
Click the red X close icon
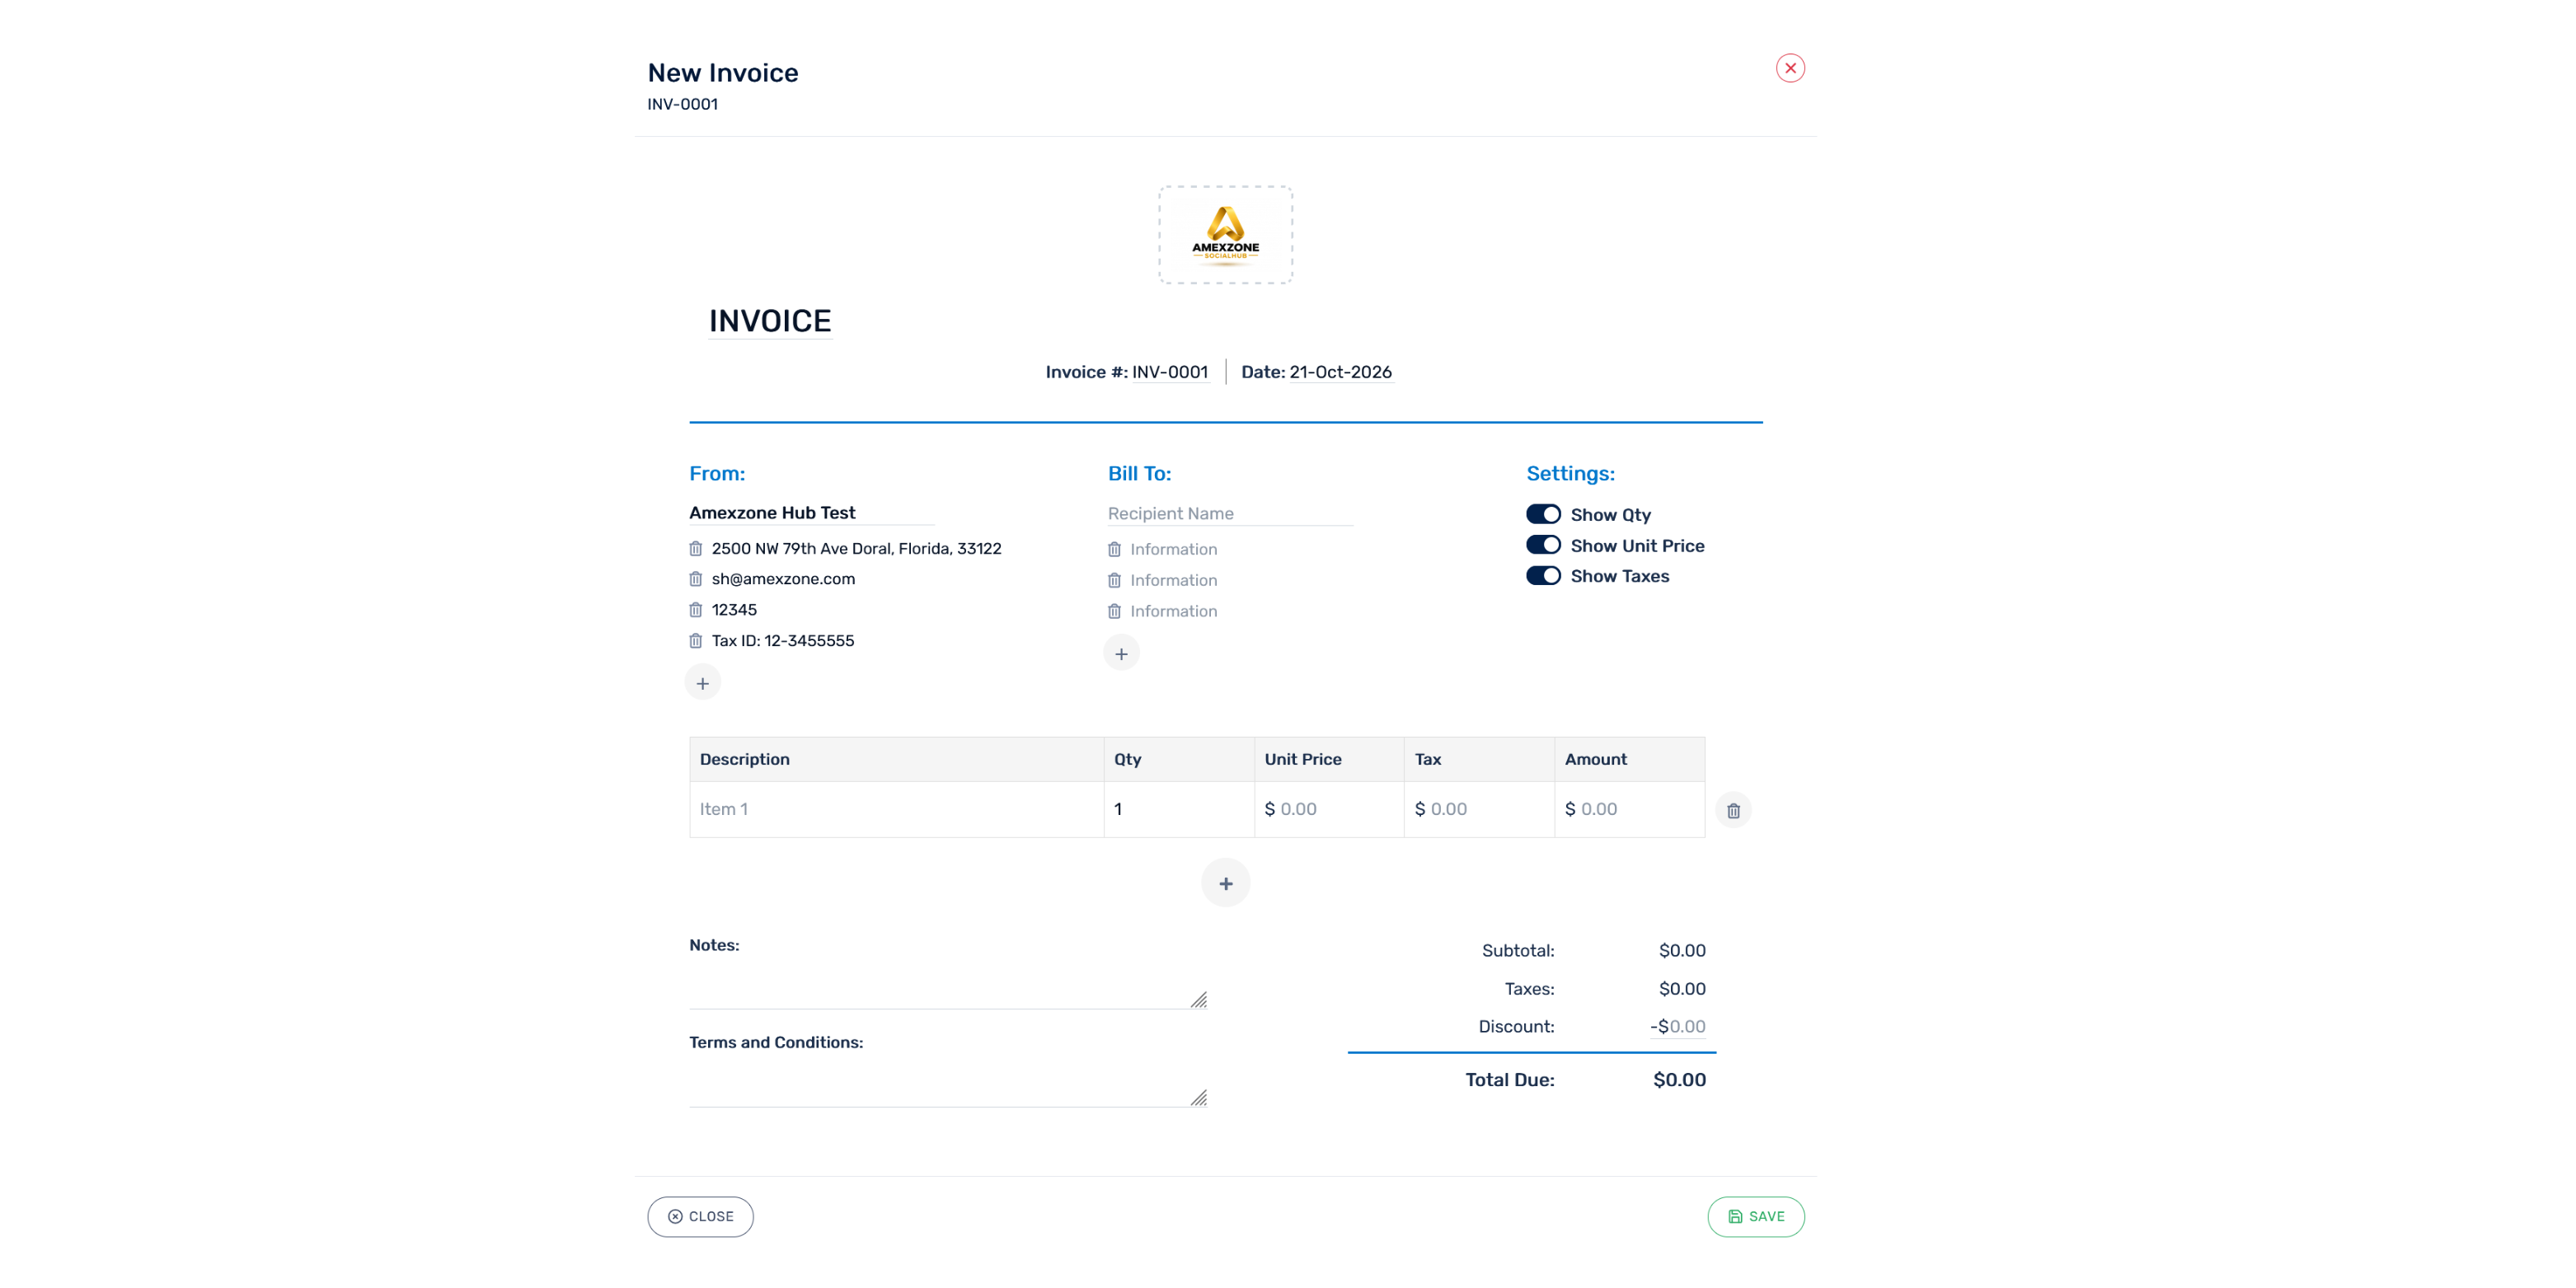click(1790, 68)
